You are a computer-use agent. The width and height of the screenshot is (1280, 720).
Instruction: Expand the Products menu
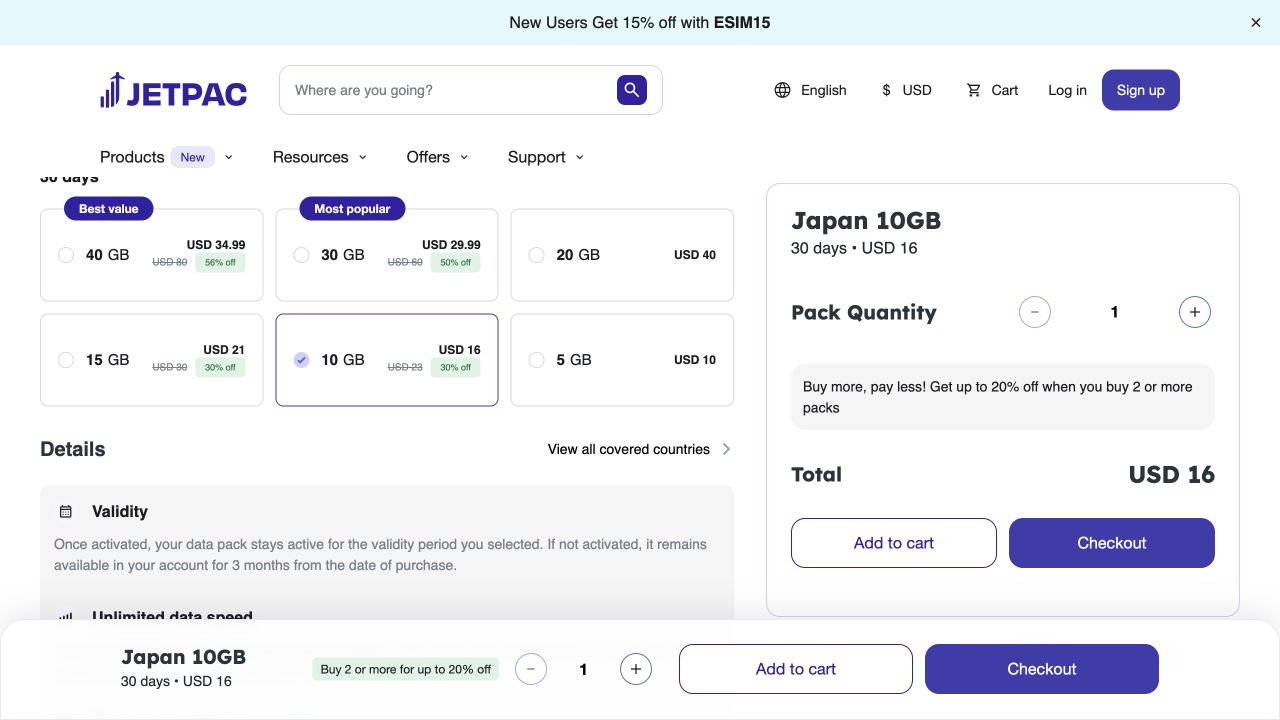click(166, 157)
